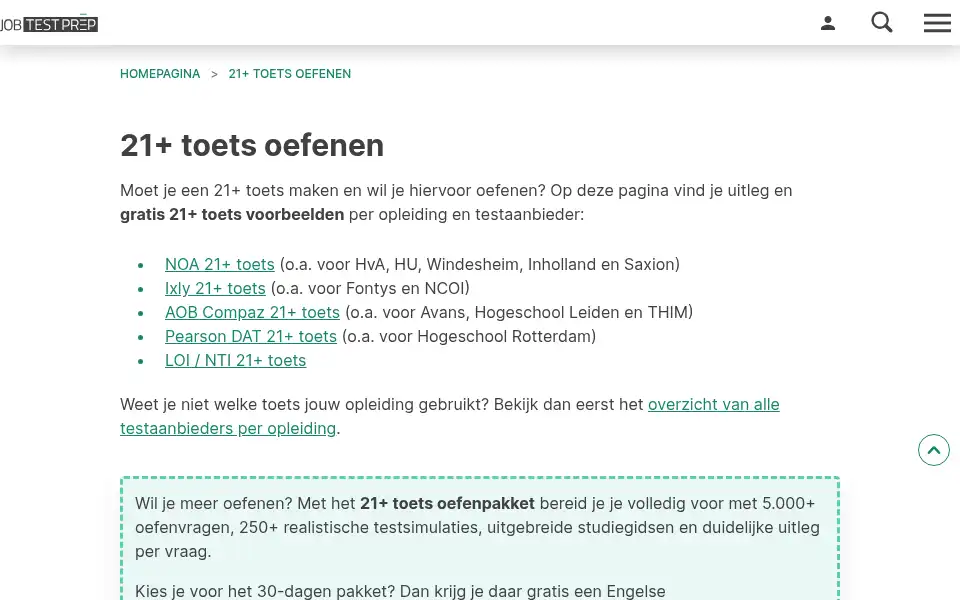The width and height of the screenshot is (960, 600).
Task: Click the bold text '21+ toets oefenpakket'
Action: 447,503
